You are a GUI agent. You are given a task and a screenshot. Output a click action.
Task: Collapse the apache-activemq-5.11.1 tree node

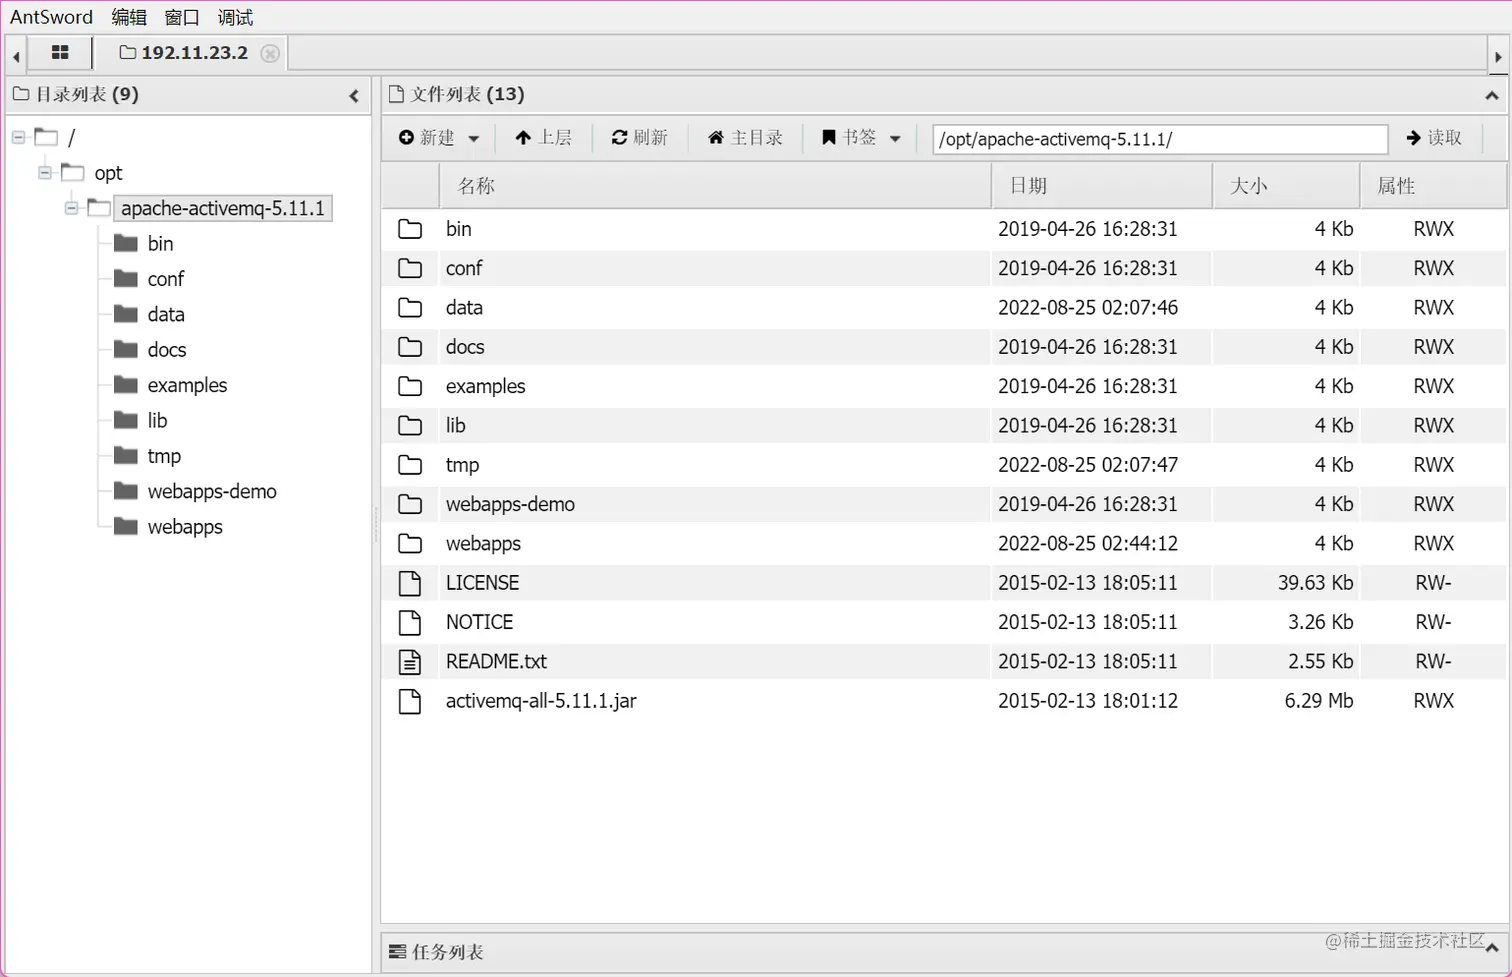(71, 208)
